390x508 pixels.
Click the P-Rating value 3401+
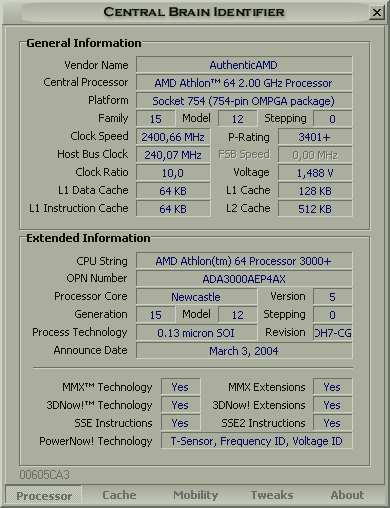point(315,137)
